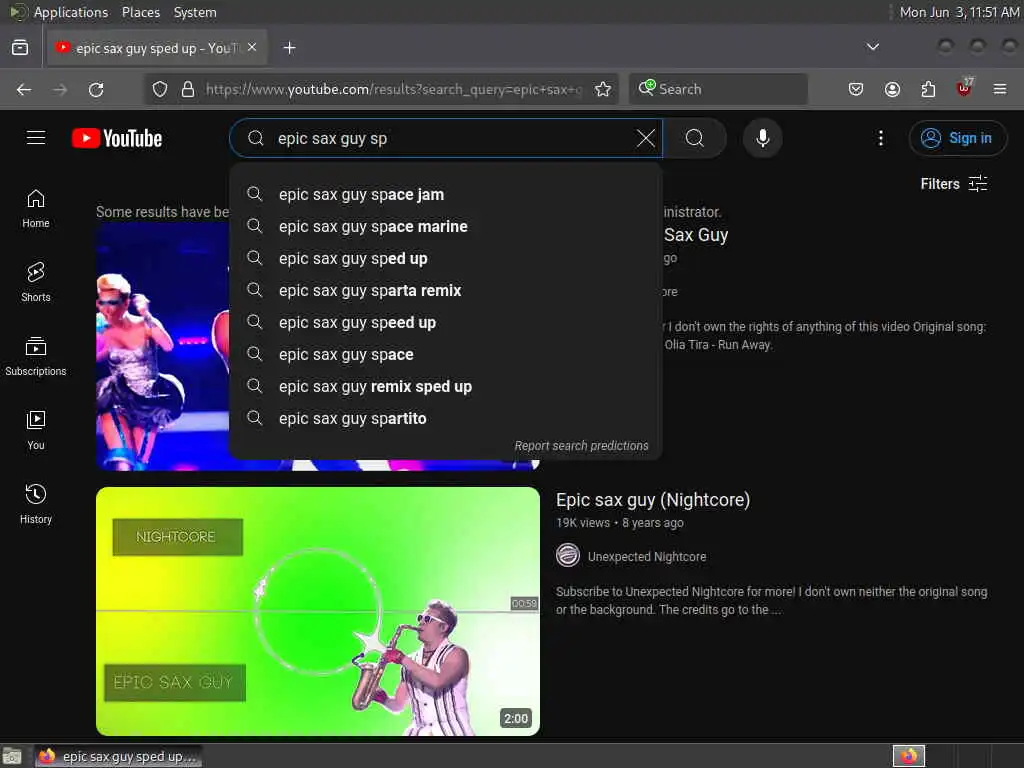Reload the page in Firefox
This screenshot has width=1024, height=768.
tap(96, 89)
